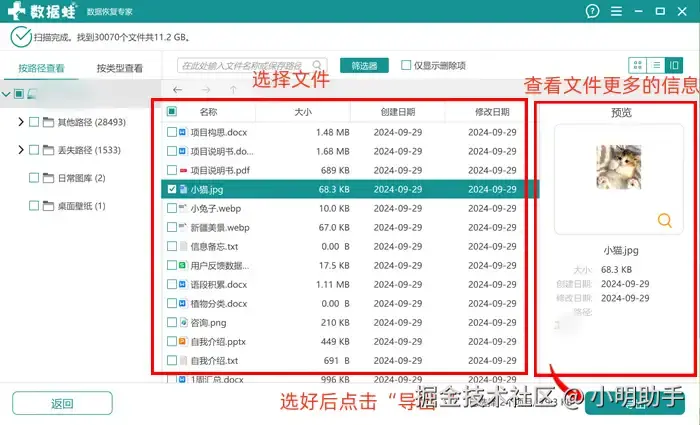Check the 桌面壁纸 folder checkbox
Screen dimensions: 700x425
pyautogui.click(x=34, y=206)
